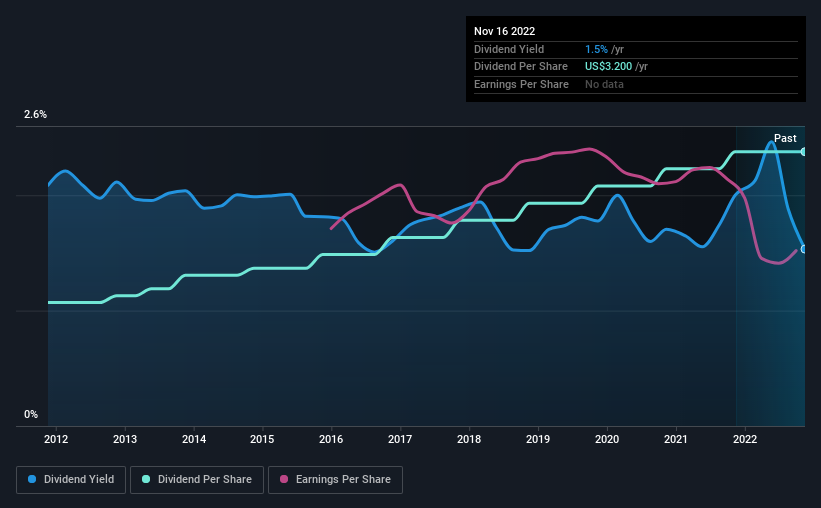
Task: Toggle the Earnings Per Share legend button
Action: click(x=335, y=480)
